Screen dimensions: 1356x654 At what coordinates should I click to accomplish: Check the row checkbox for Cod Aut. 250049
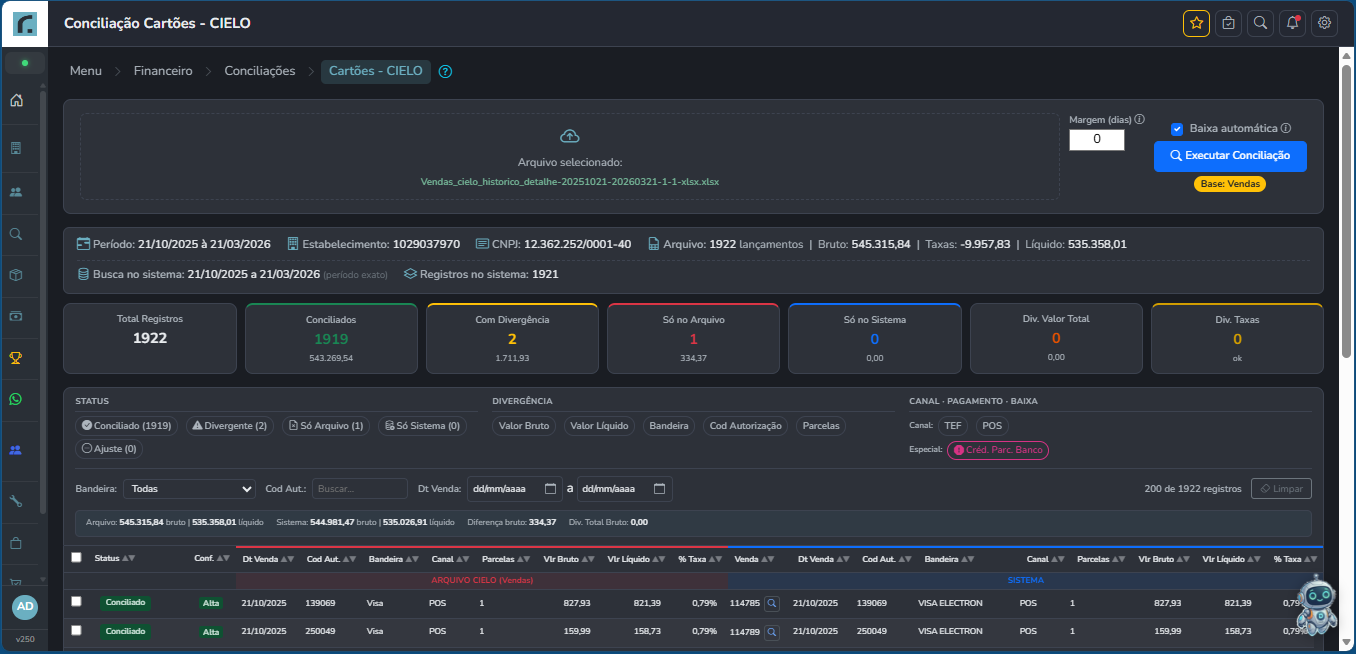[x=76, y=630]
